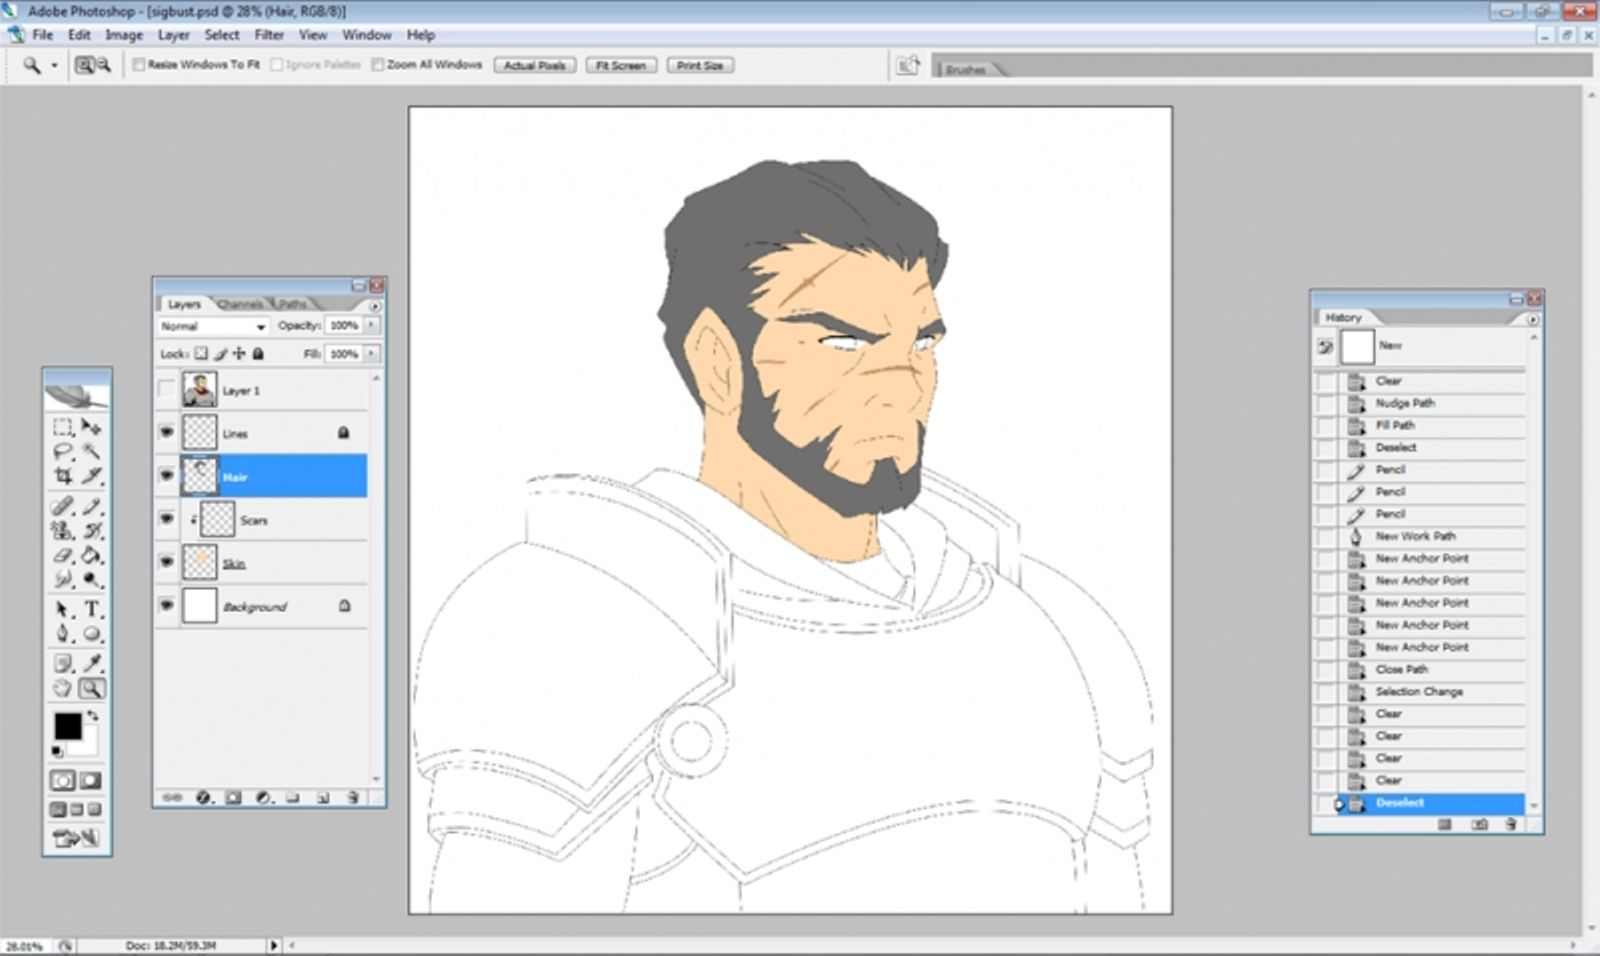Delete layer using the Layers panel trash icon
1600x956 pixels.
click(353, 798)
